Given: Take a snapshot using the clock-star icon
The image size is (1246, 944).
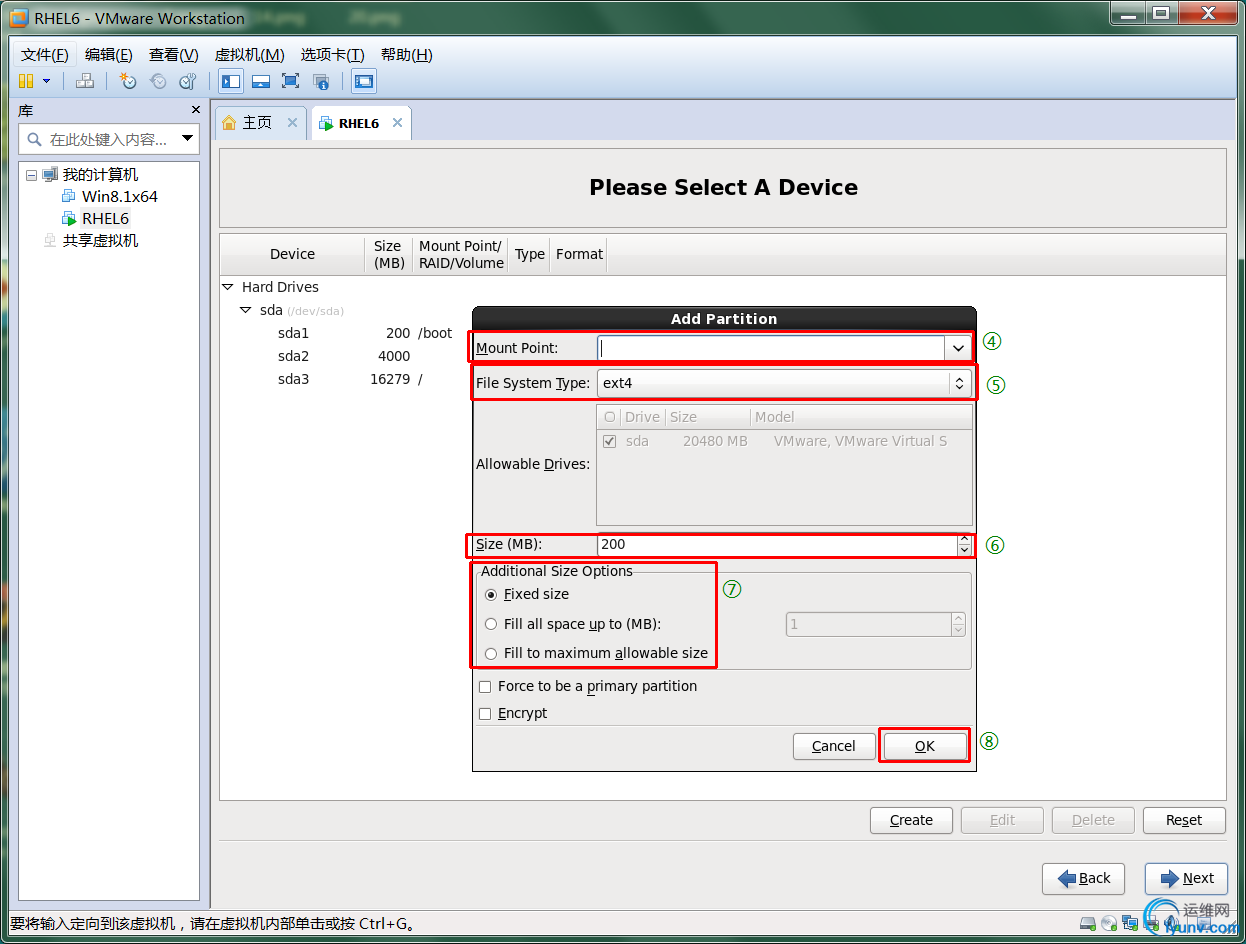Looking at the screenshot, I should click(128, 81).
